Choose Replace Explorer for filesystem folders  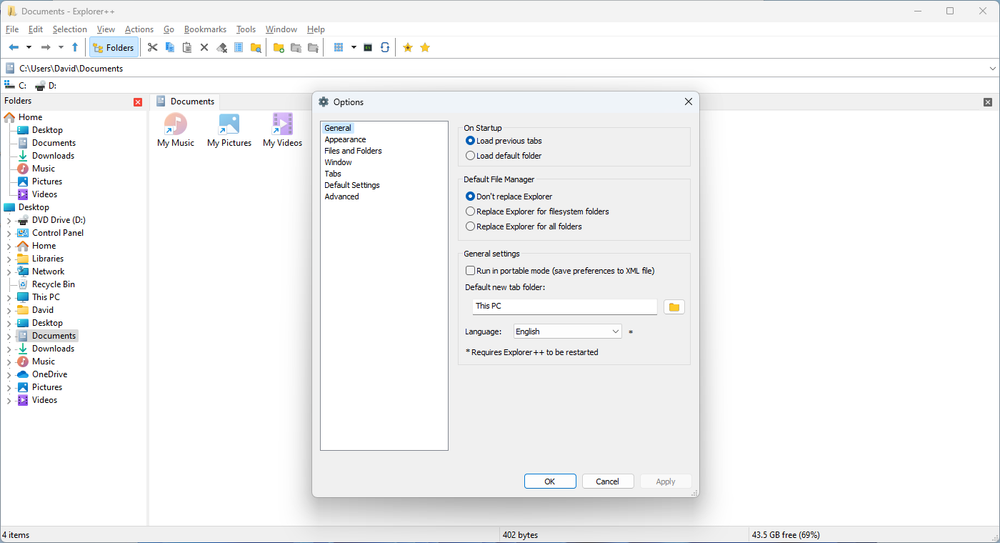[x=537, y=211]
